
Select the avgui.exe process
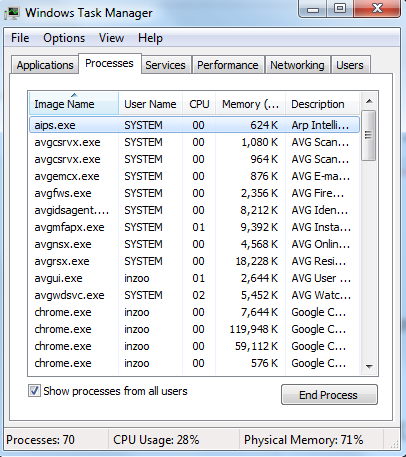(x=194, y=278)
